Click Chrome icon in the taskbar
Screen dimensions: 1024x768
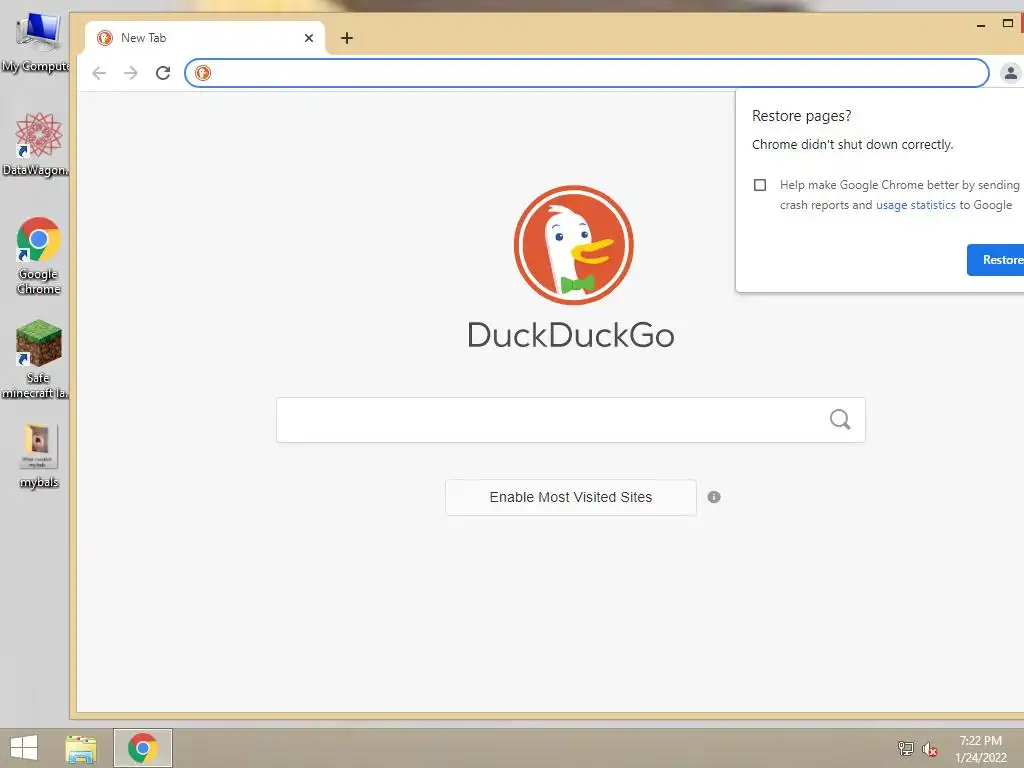pos(143,748)
